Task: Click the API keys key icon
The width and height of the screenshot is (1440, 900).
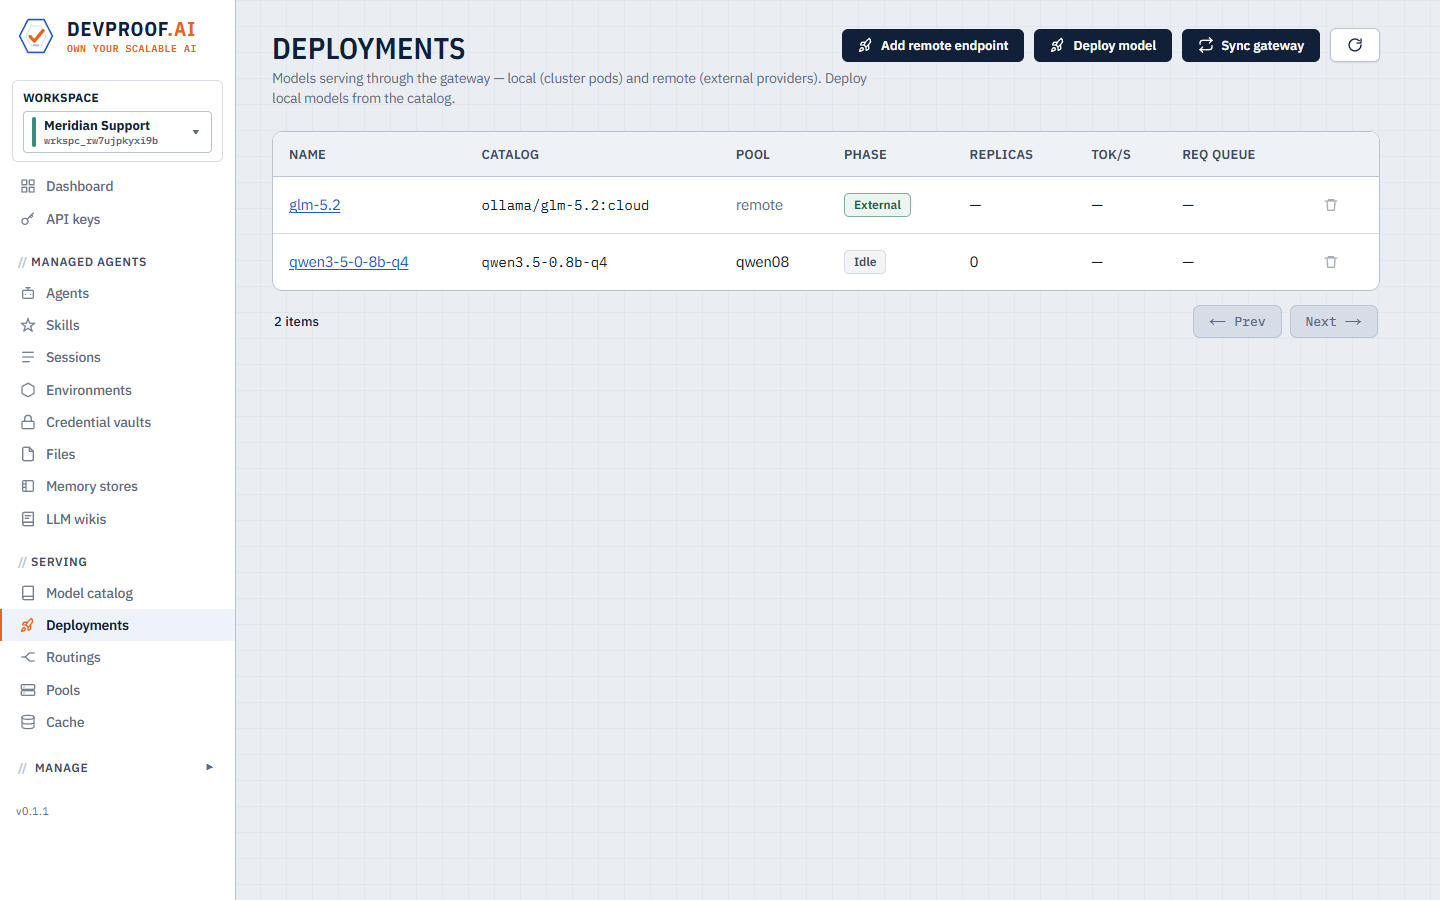Action: pyautogui.click(x=28, y=219)
